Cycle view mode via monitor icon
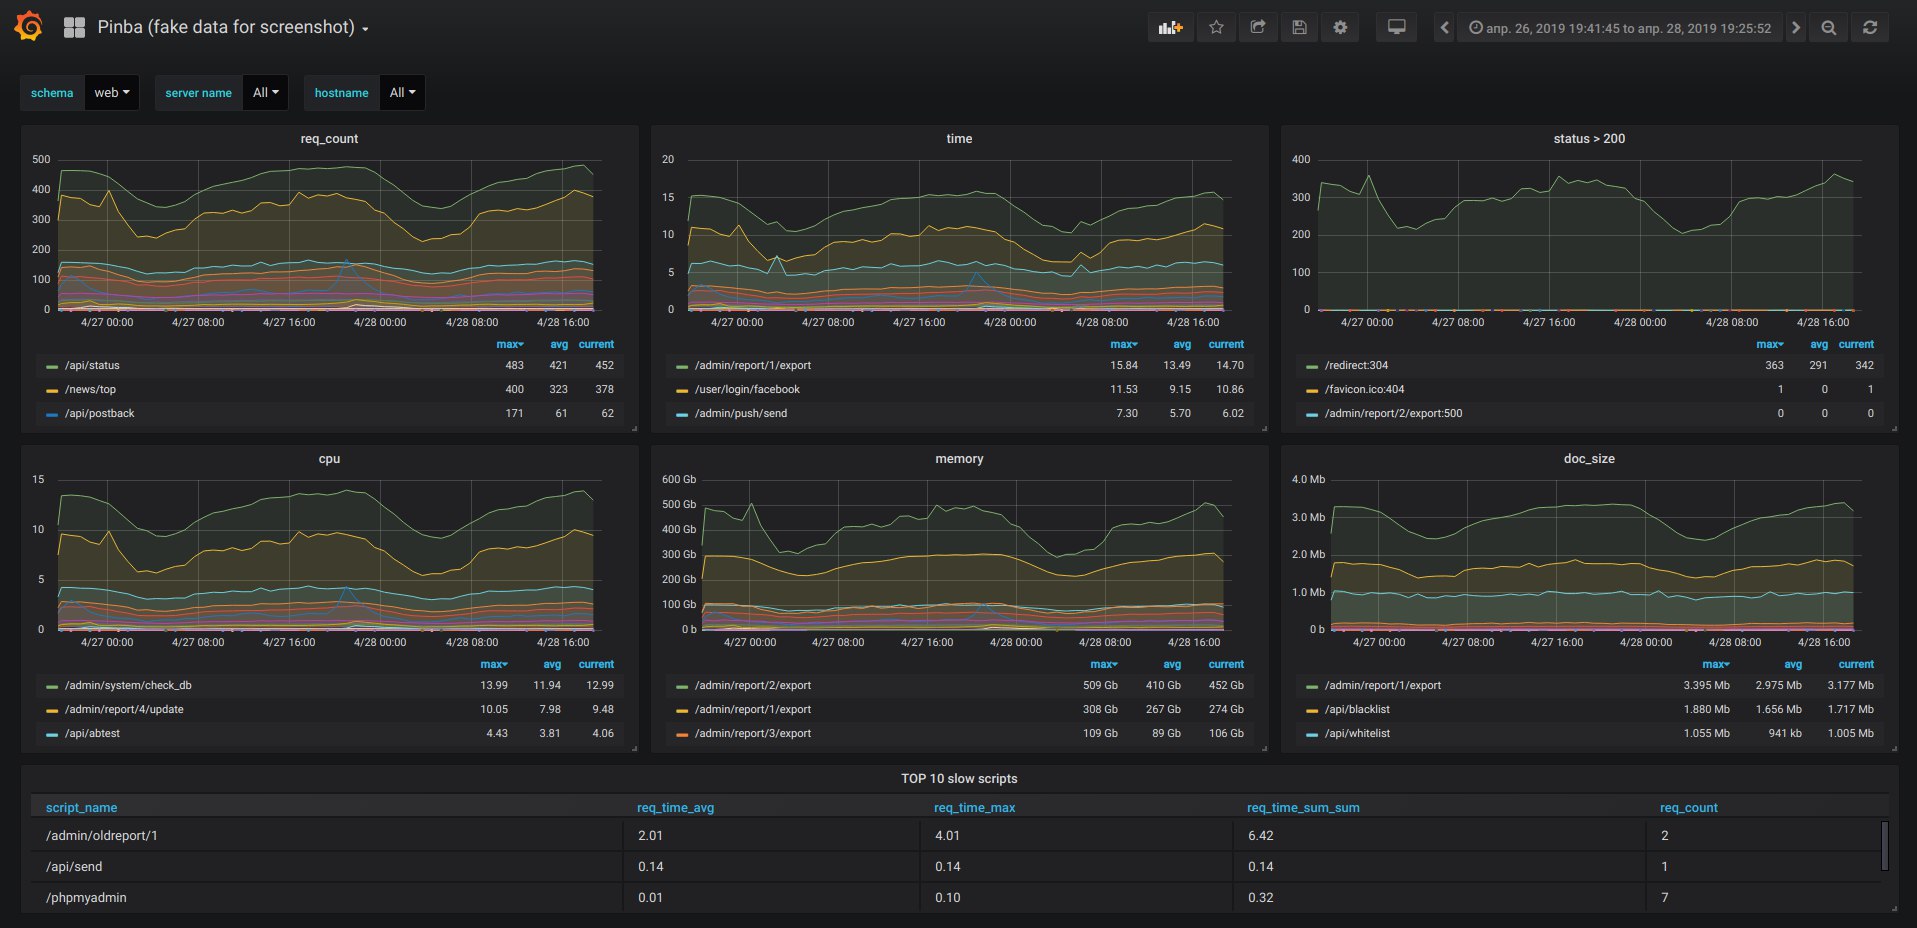1917x928 pixels. (x=1397, y=28)
